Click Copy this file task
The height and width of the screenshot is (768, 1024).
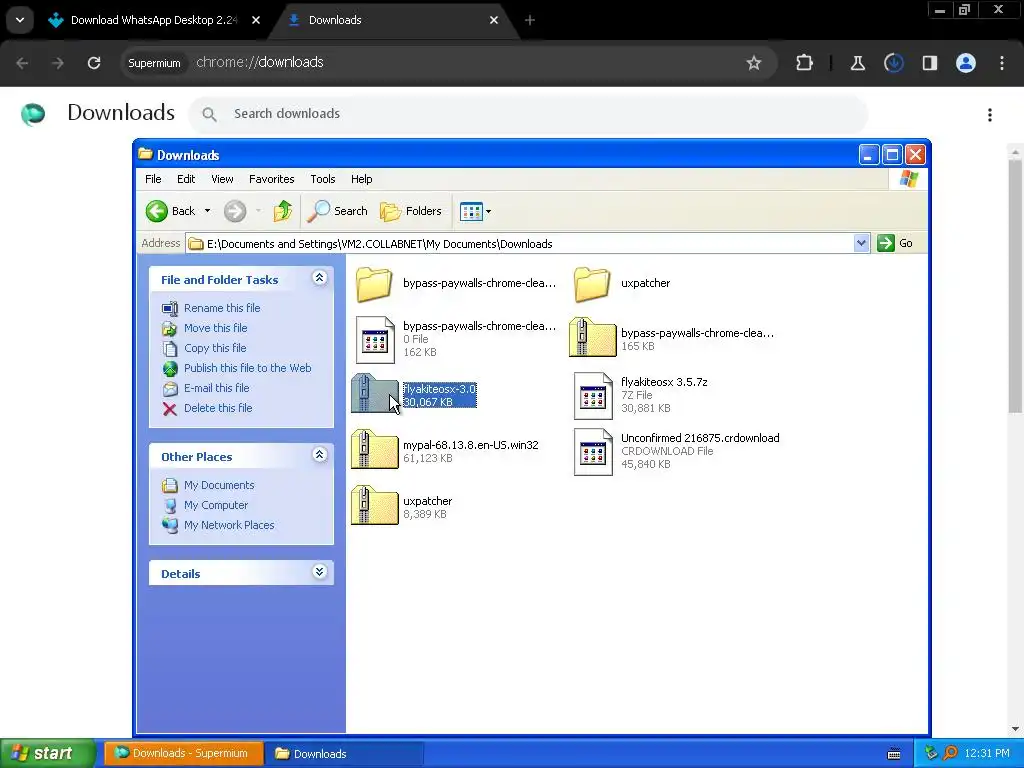[215, 348]
